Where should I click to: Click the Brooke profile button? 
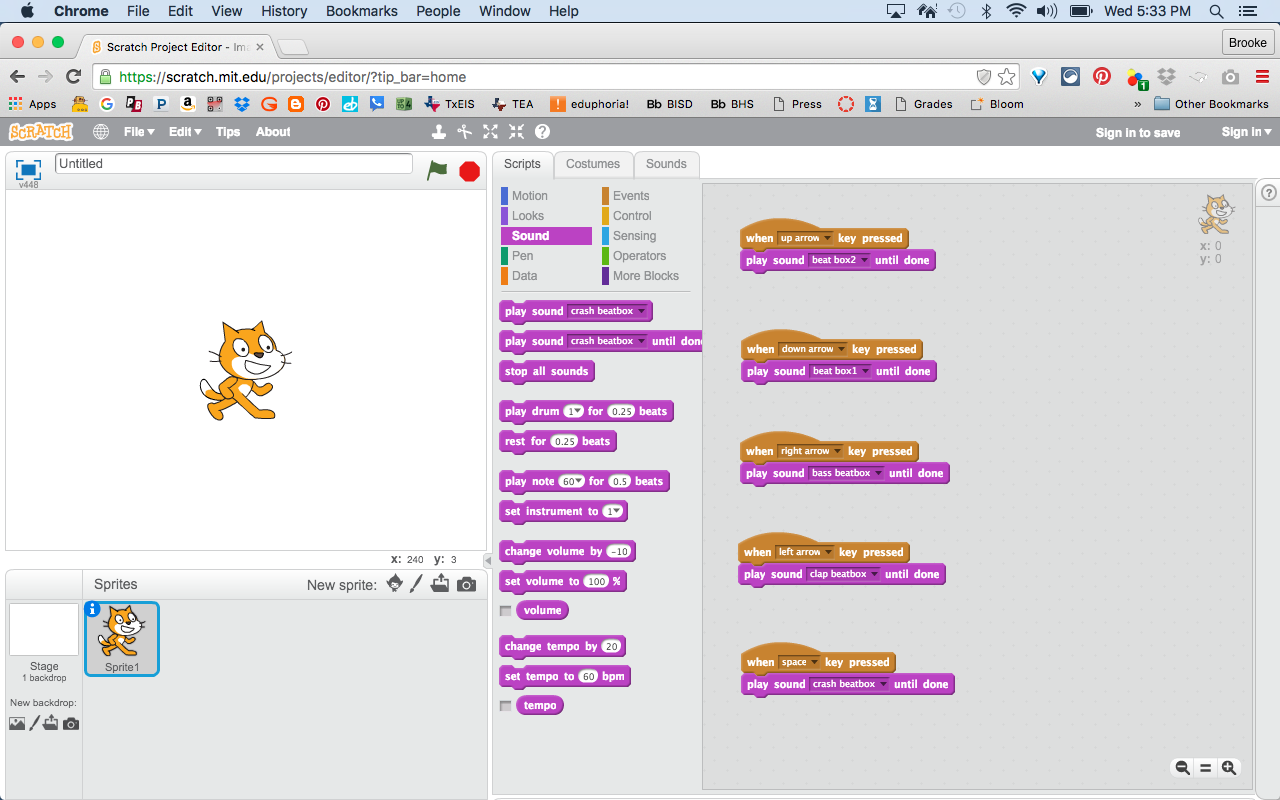[1248, 42]
